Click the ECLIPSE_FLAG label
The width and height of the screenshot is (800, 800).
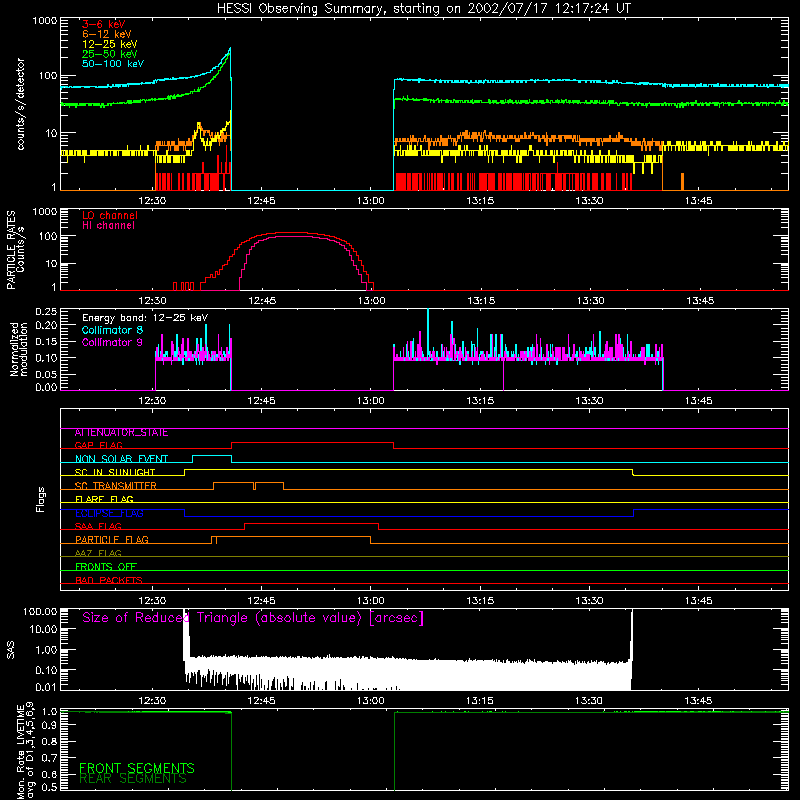click(109, 513)
